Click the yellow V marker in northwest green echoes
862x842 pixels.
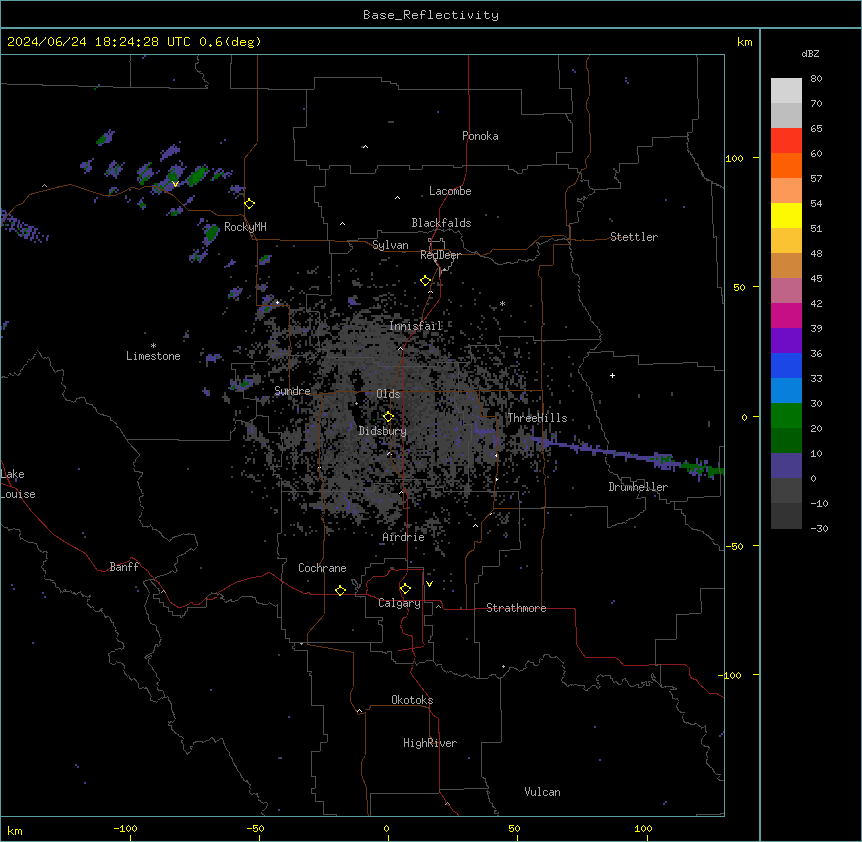tap(175, 184)
